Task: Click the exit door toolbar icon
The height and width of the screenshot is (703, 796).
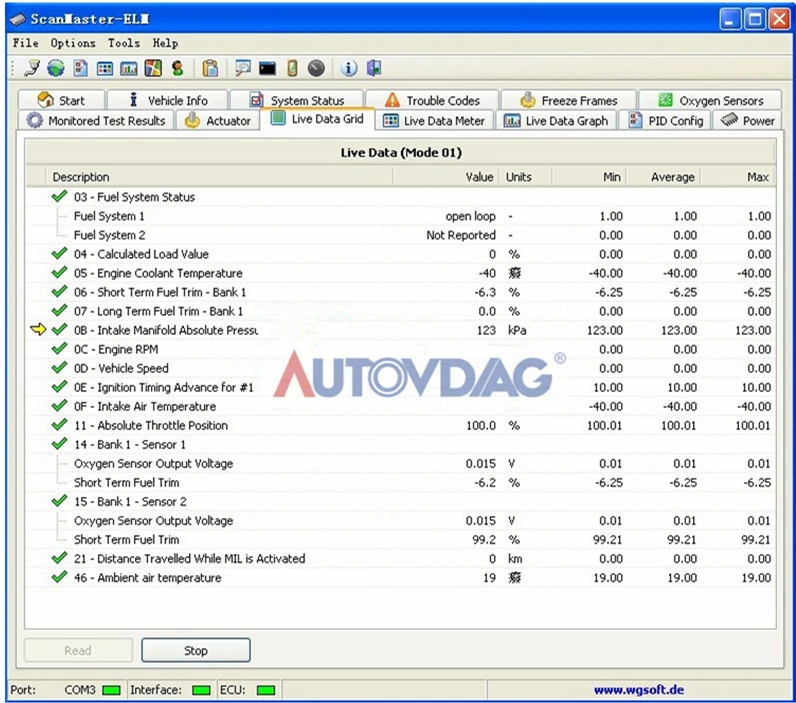Action: 374,68
